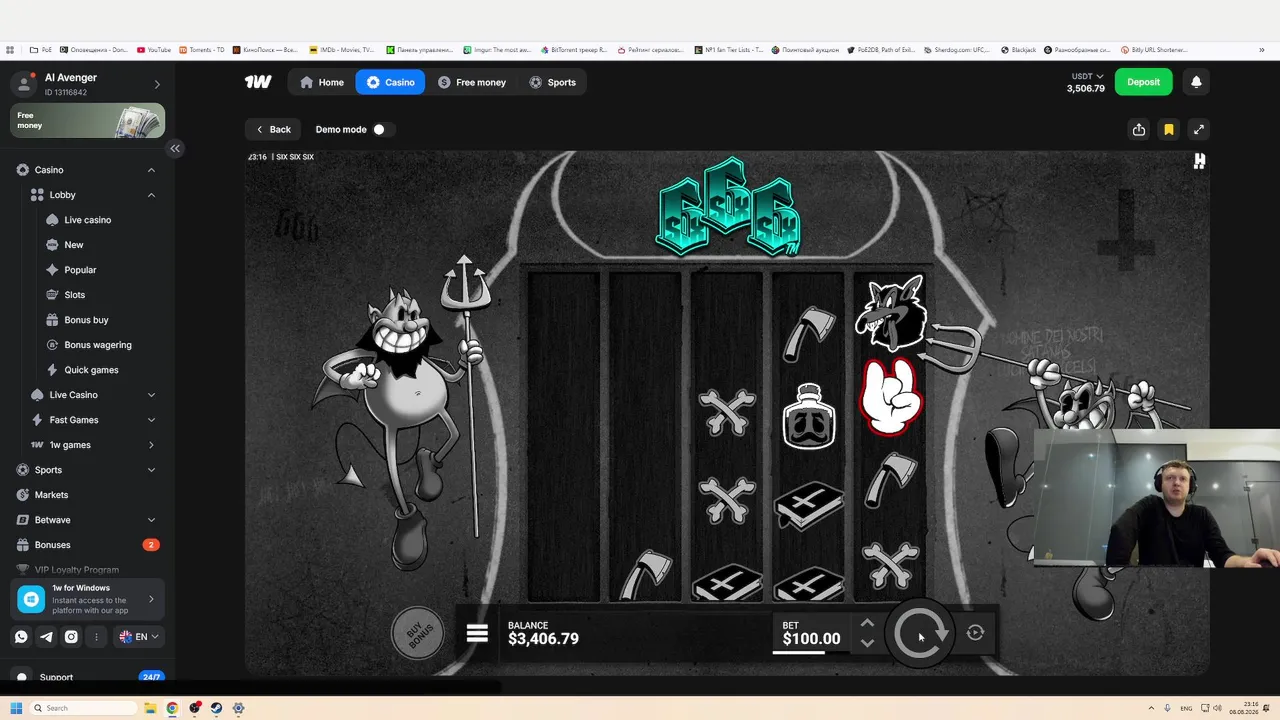The image size is (1280, 720).
Task: Open Bonus wagering category
Action: pyautogui.click(x=98, y=345)
